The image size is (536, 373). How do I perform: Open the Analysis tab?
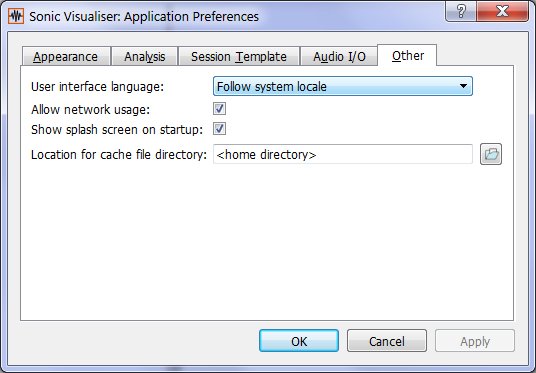pyautogui.click(x=145, y=56)
